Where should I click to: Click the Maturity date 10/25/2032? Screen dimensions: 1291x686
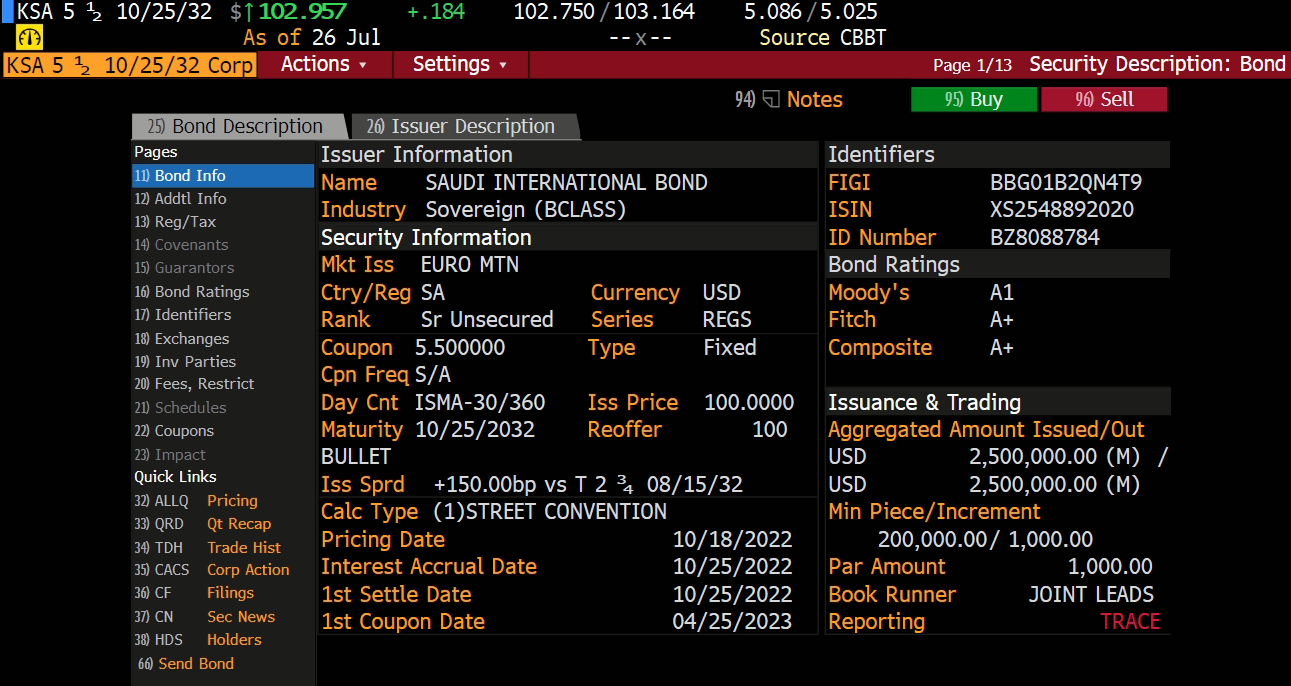pos(475,430)
